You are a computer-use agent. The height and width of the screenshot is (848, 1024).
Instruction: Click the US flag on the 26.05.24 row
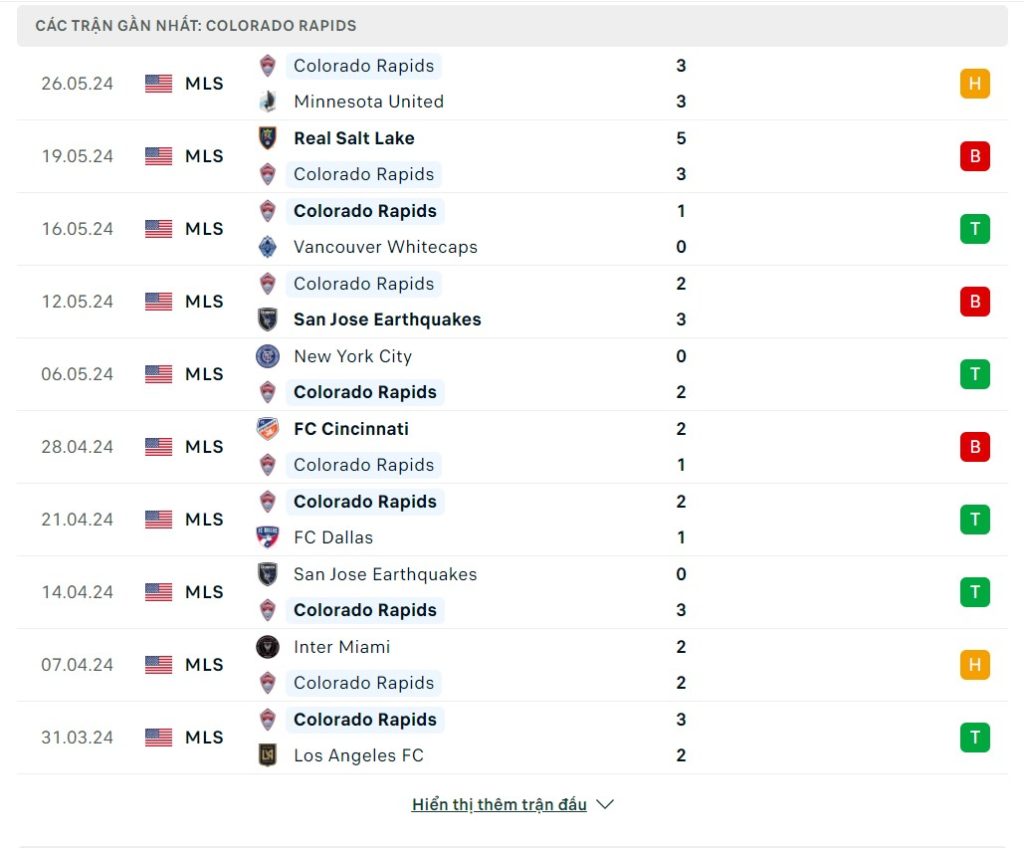pos(158,84)
